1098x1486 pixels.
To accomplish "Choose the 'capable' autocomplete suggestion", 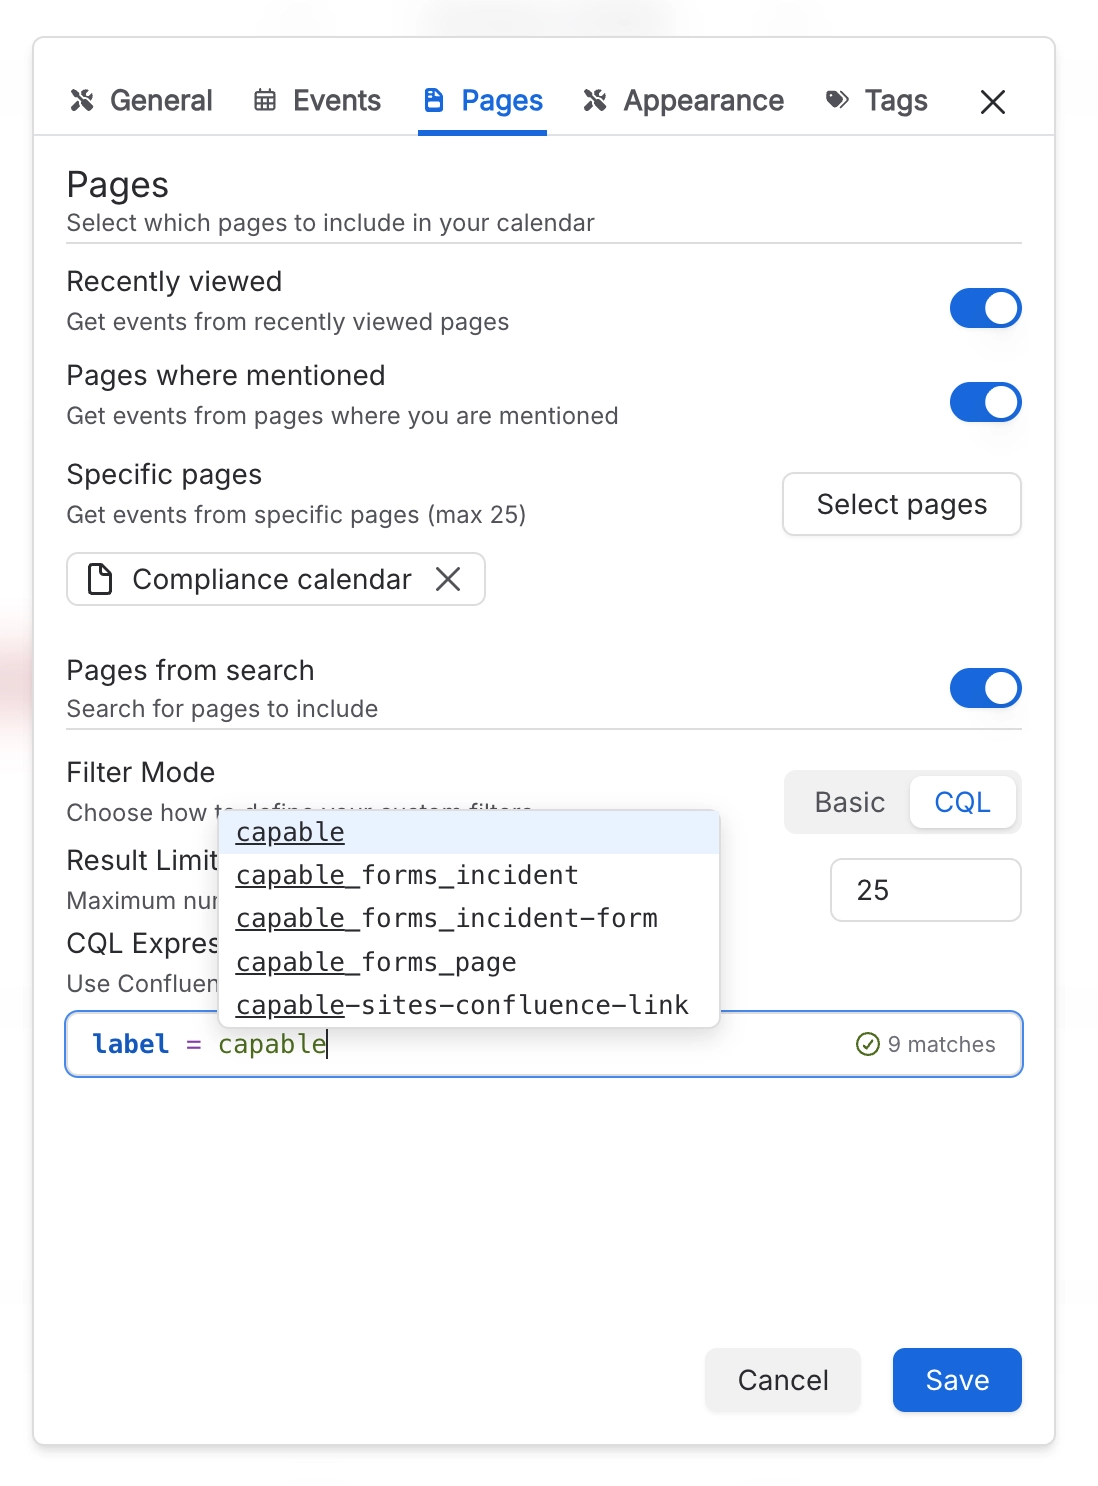I will tap(469, 832).
